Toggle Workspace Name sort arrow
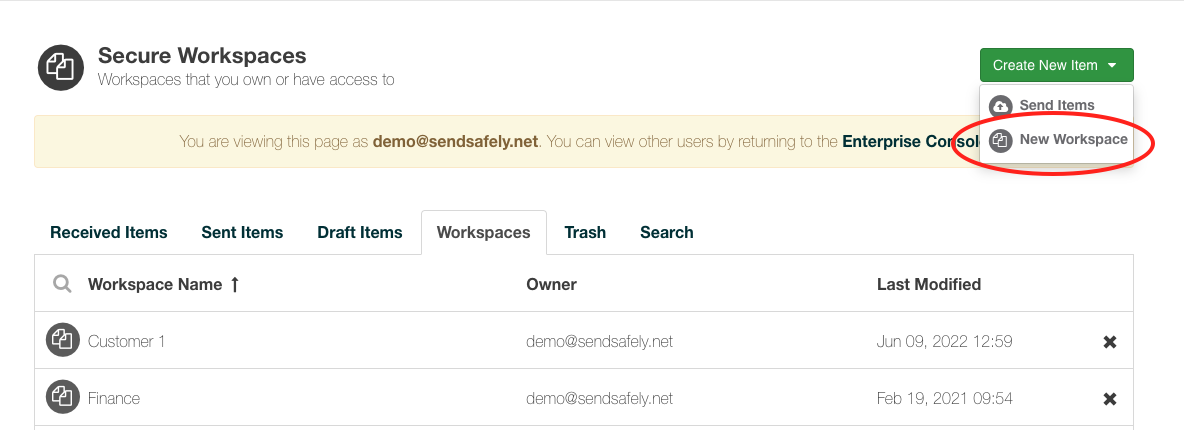 (x=235, y=284)
